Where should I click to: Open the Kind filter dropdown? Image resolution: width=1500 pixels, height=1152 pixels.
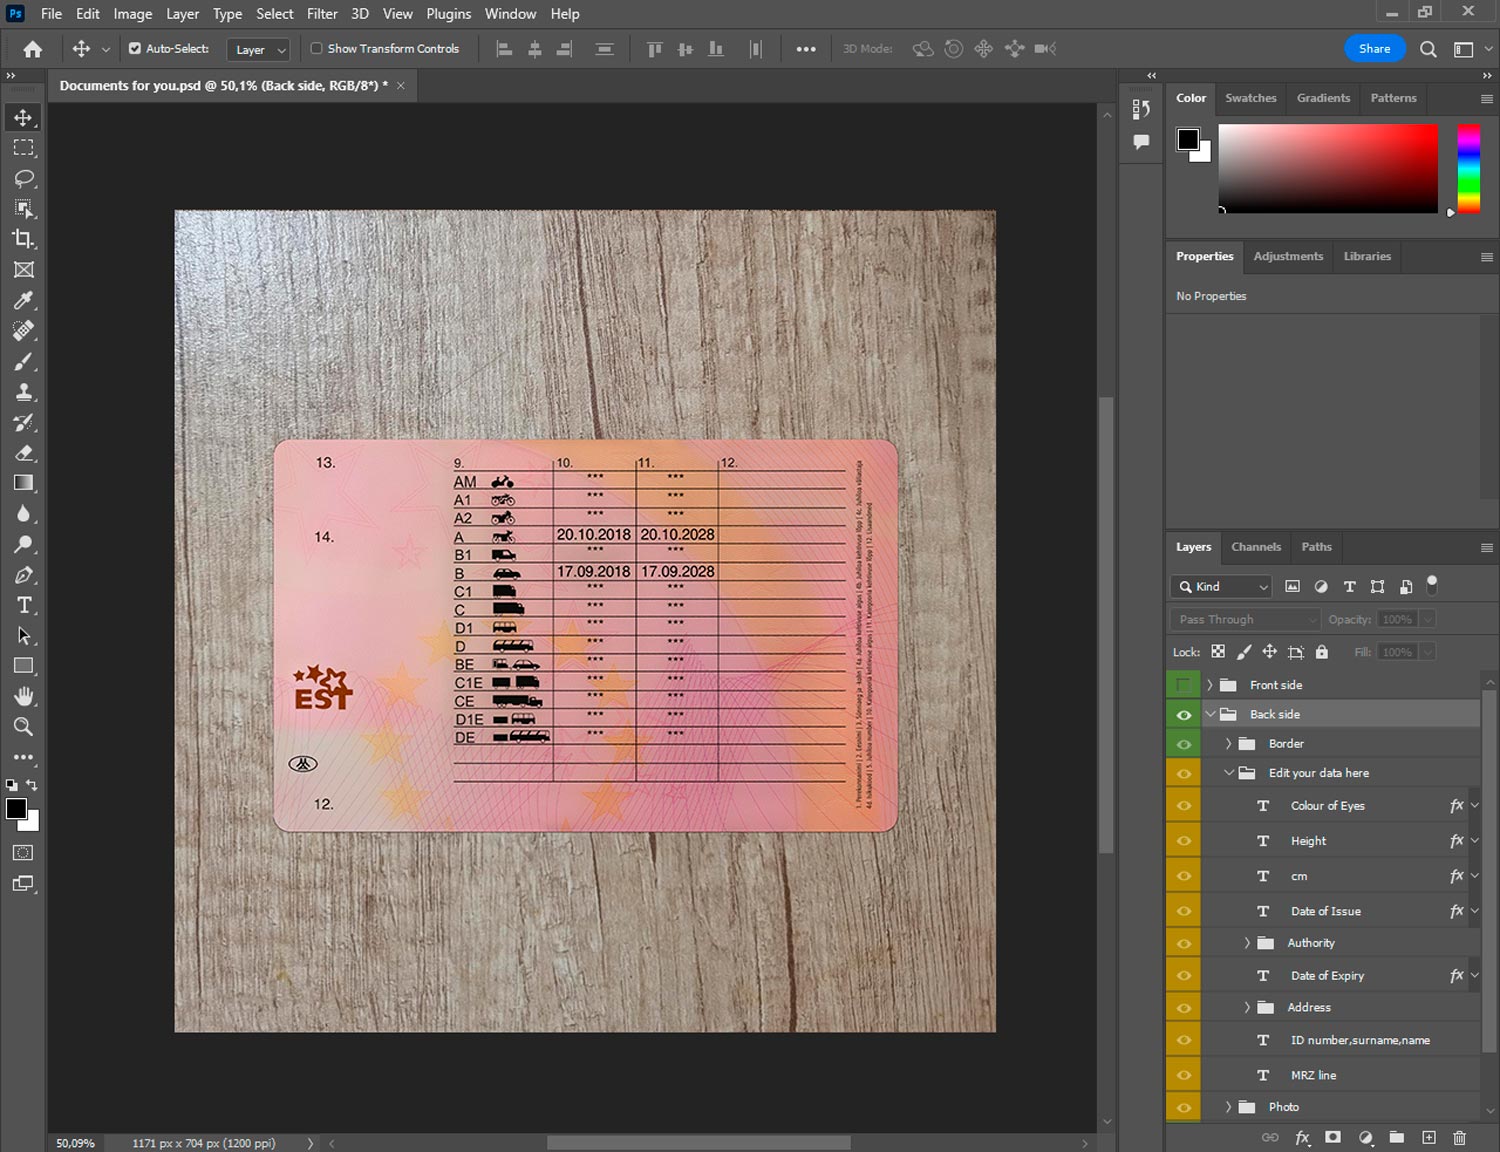click(x=1223, y=587)
